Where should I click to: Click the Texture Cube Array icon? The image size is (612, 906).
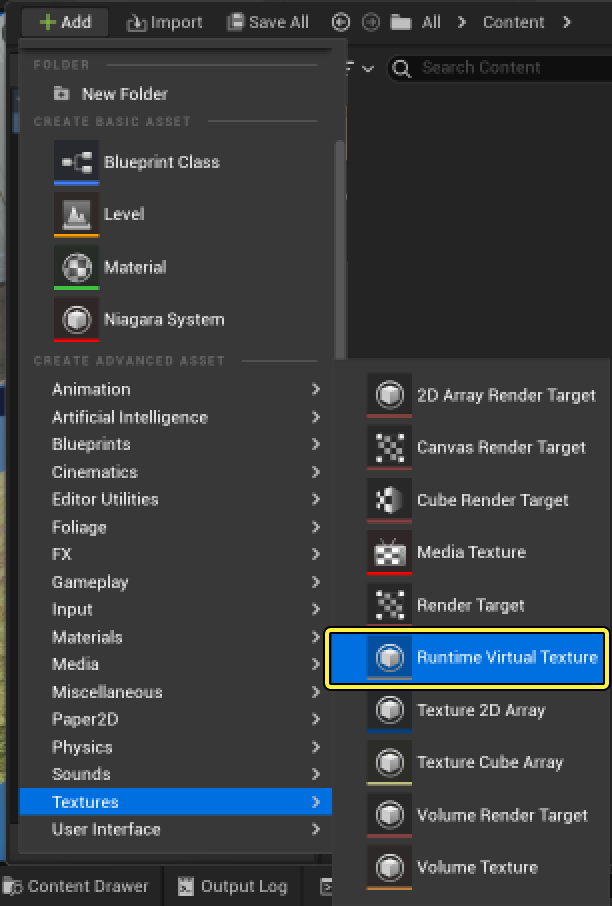(390, 763)
